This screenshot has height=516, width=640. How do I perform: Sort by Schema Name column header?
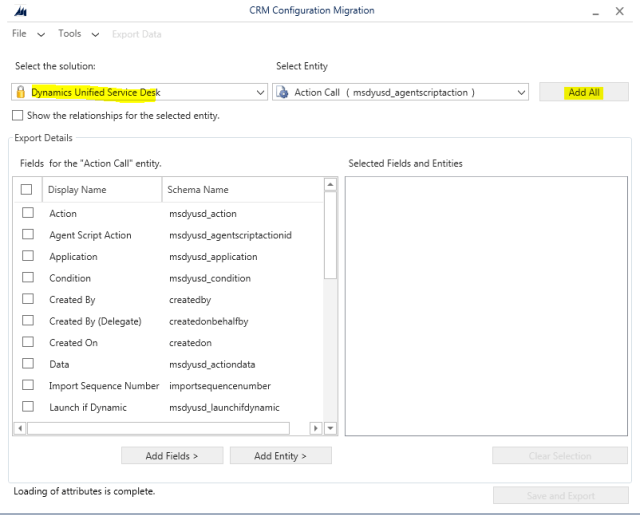click(x=242, y=189)
